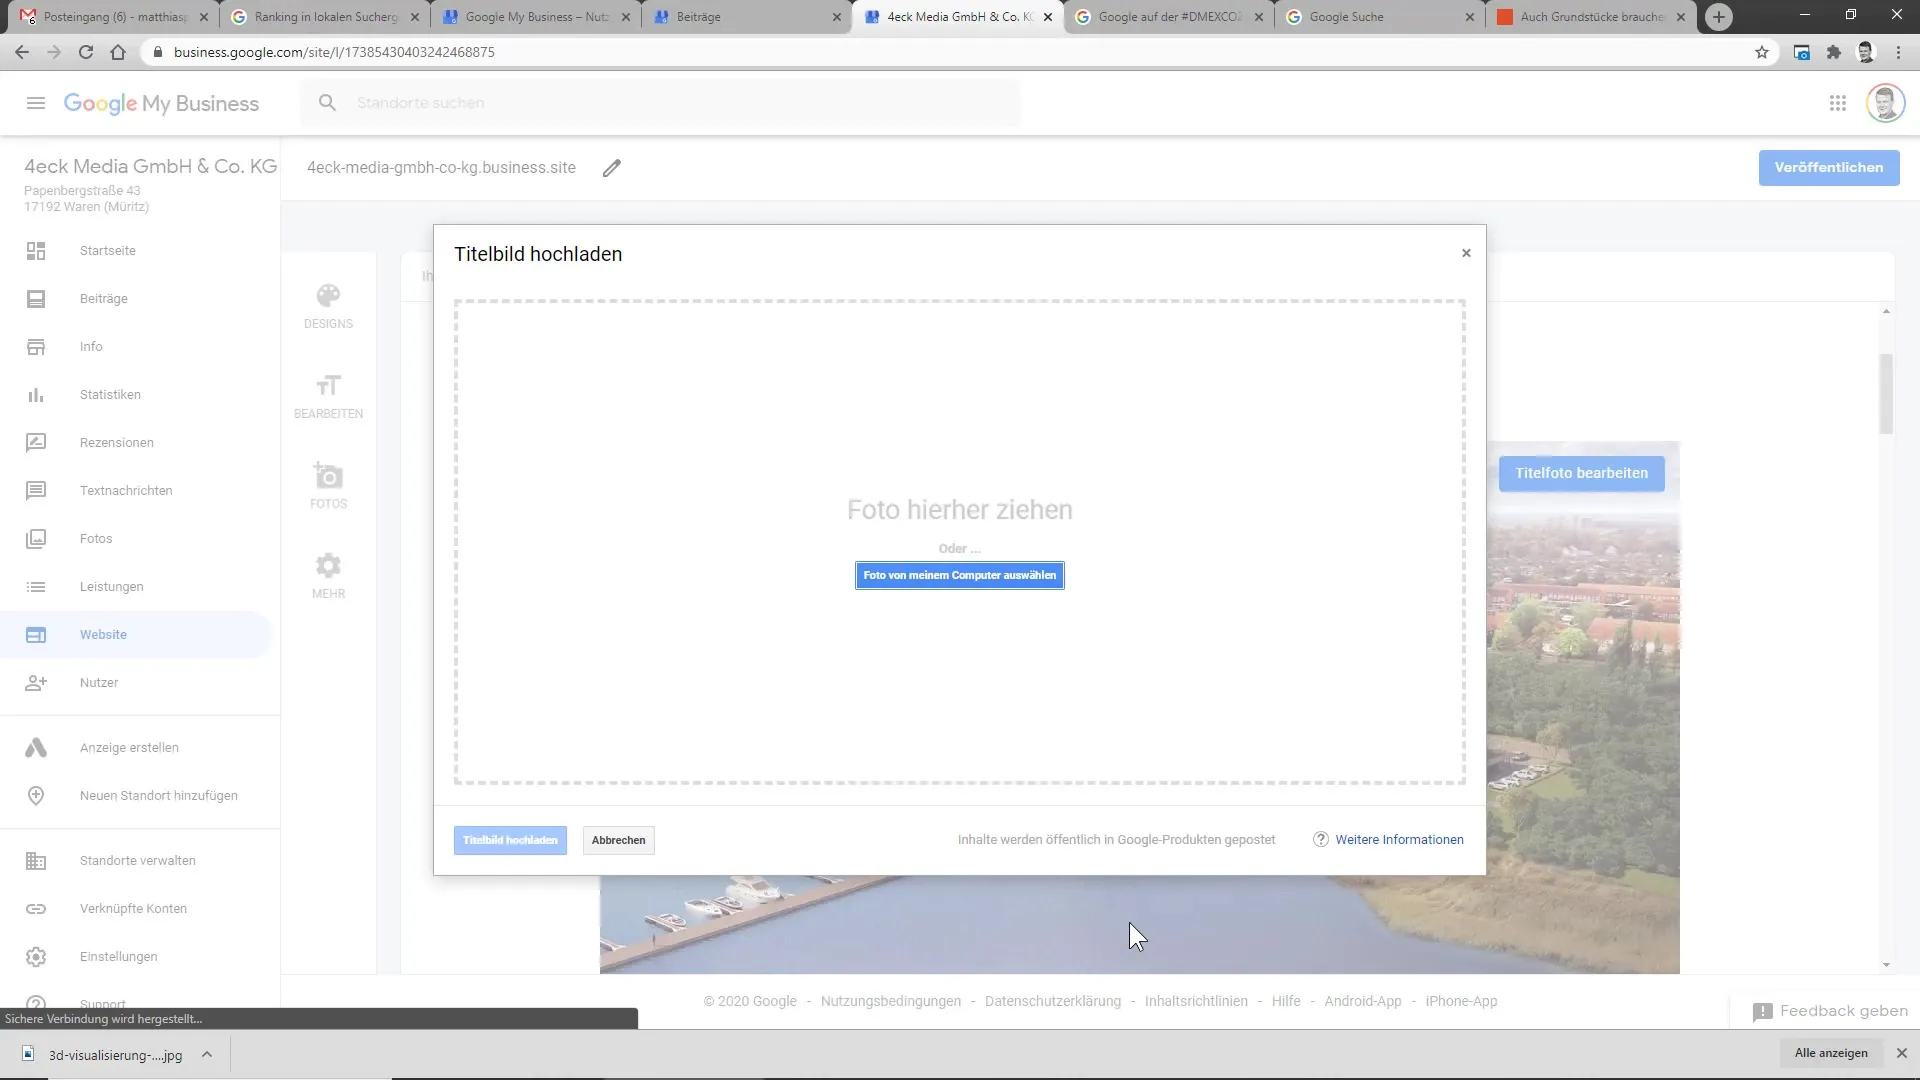Screen dimensions: 1920x1080
Task: Click Alle anzeigen in downloads bar
Action: (x=1831, y=1053)
